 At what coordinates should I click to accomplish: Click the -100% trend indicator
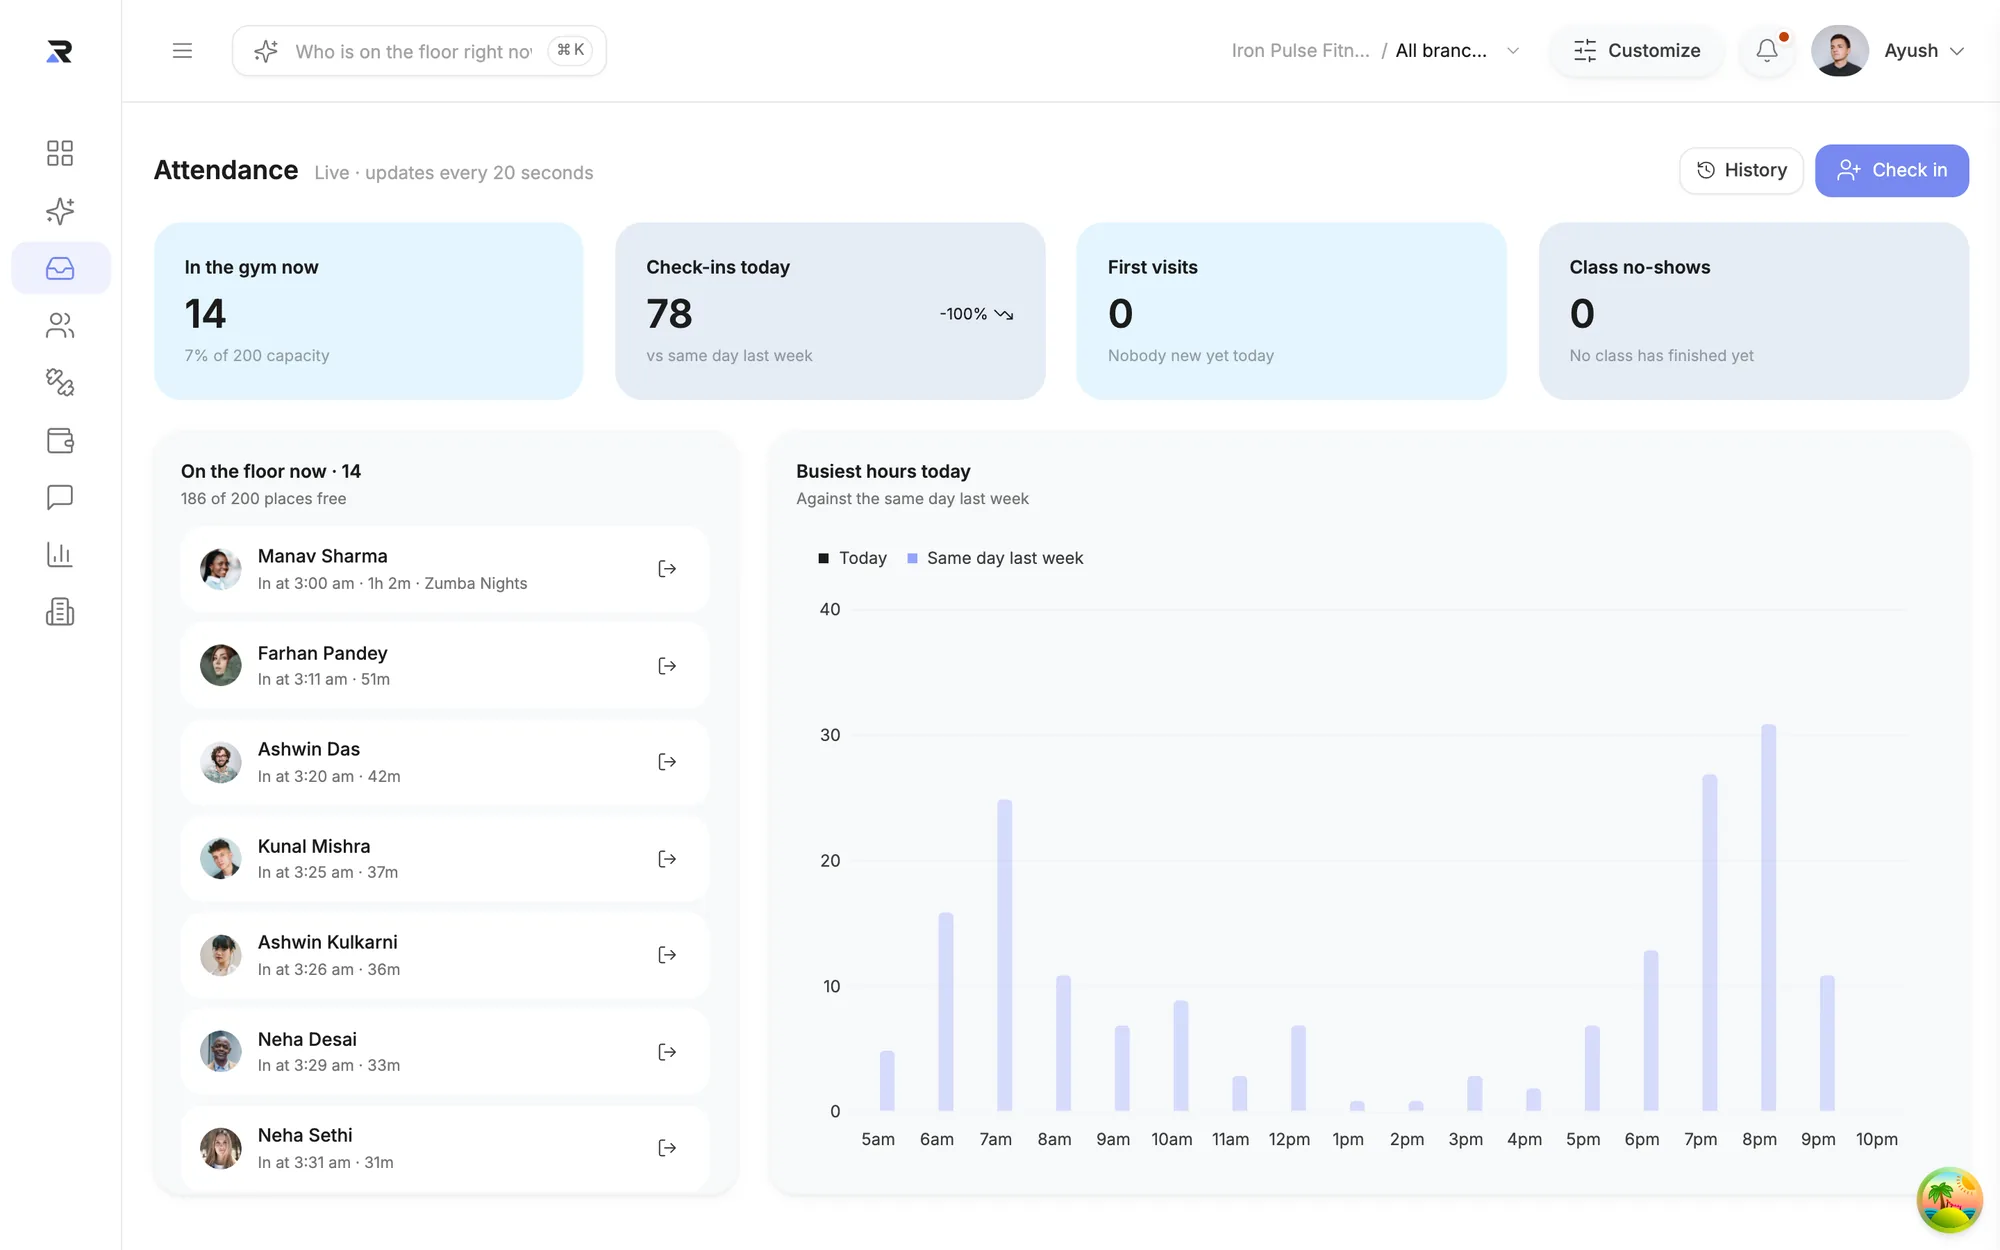pos(976,314)
